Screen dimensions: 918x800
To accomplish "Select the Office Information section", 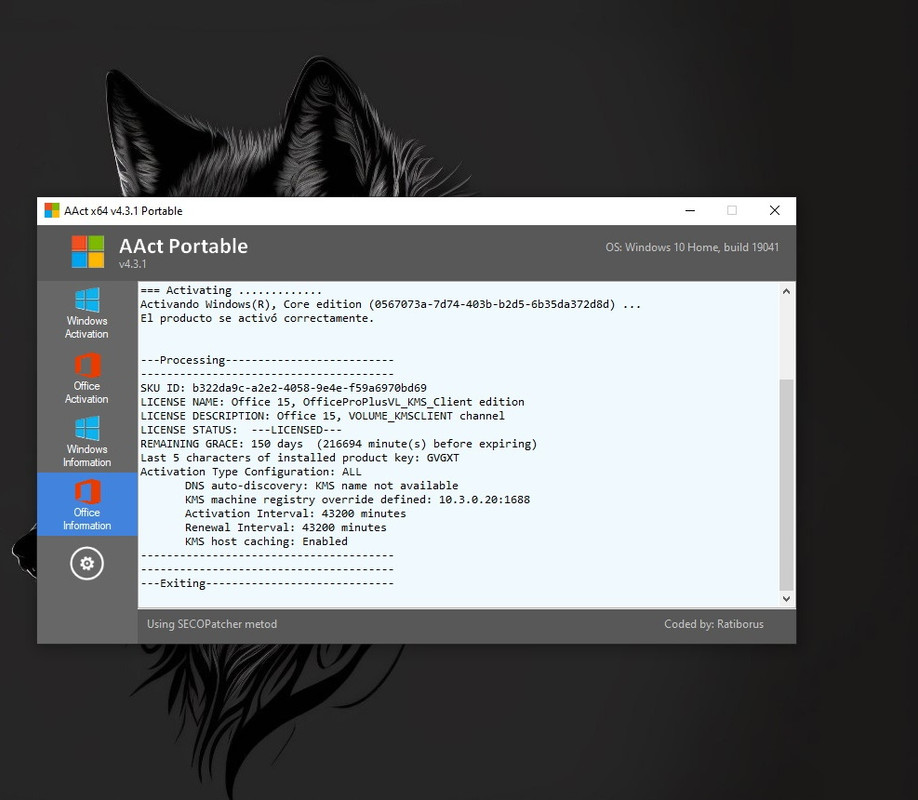I will [87, 505].
